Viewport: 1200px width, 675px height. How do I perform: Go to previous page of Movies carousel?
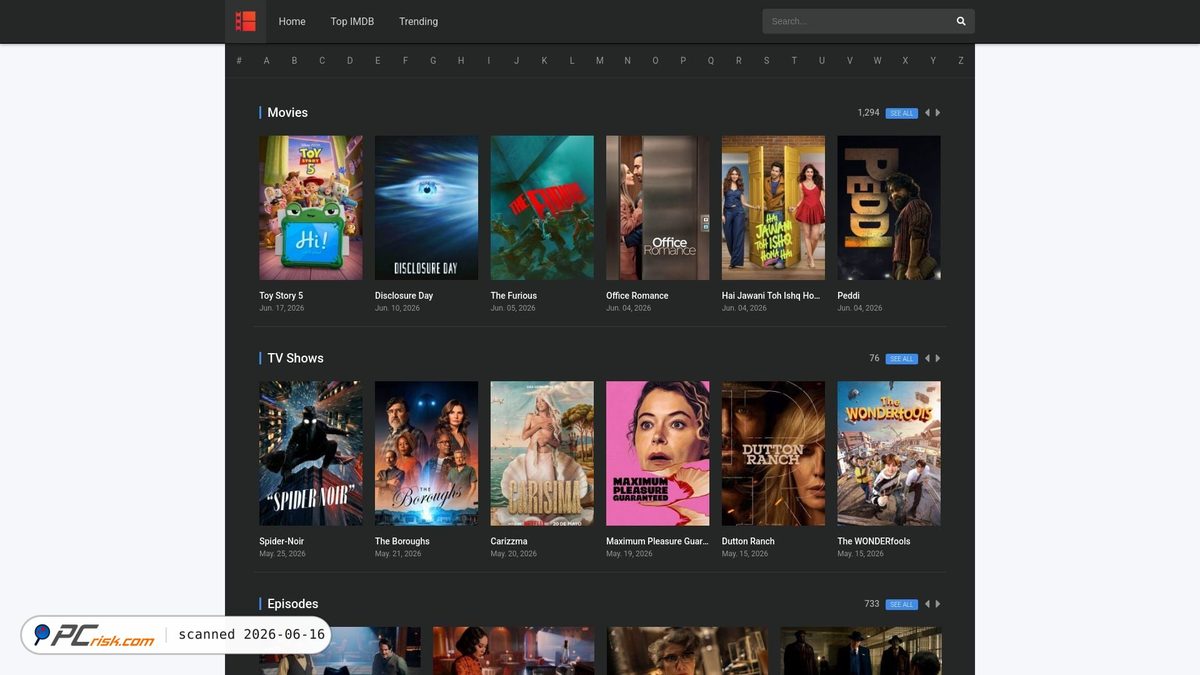tap(927, 113)
